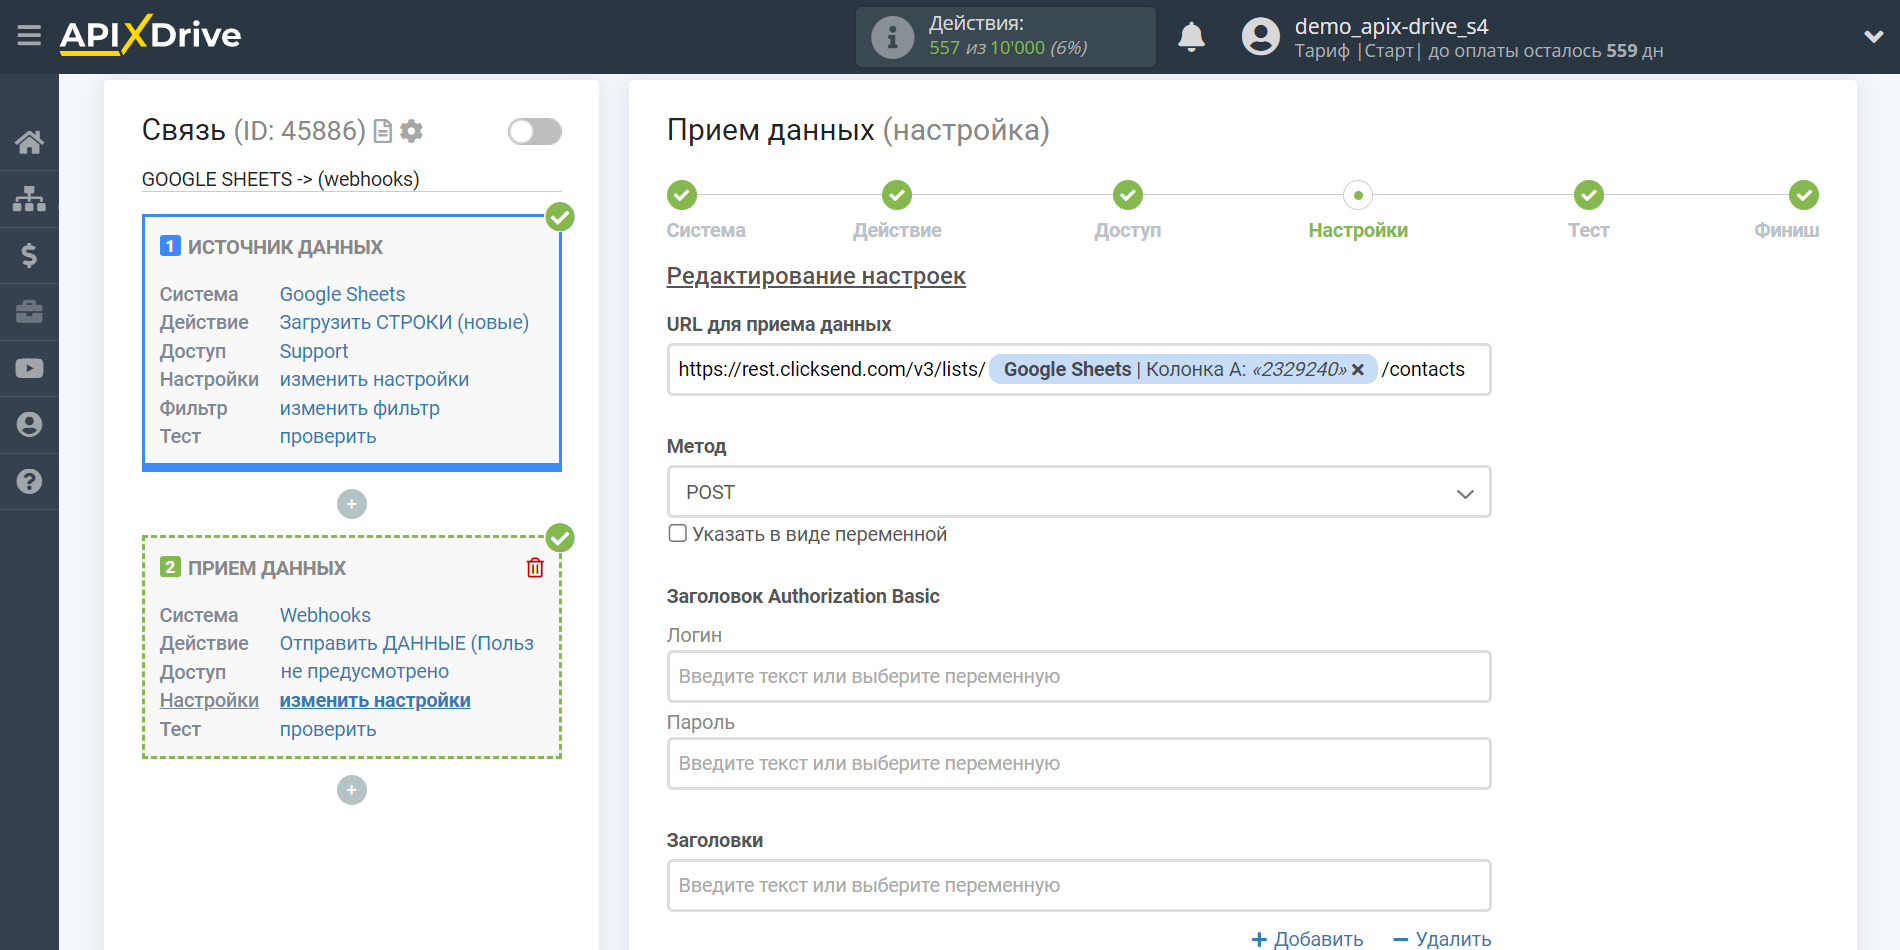
Task: Click изменить настройки in data source block
Action: pos(374,379)
